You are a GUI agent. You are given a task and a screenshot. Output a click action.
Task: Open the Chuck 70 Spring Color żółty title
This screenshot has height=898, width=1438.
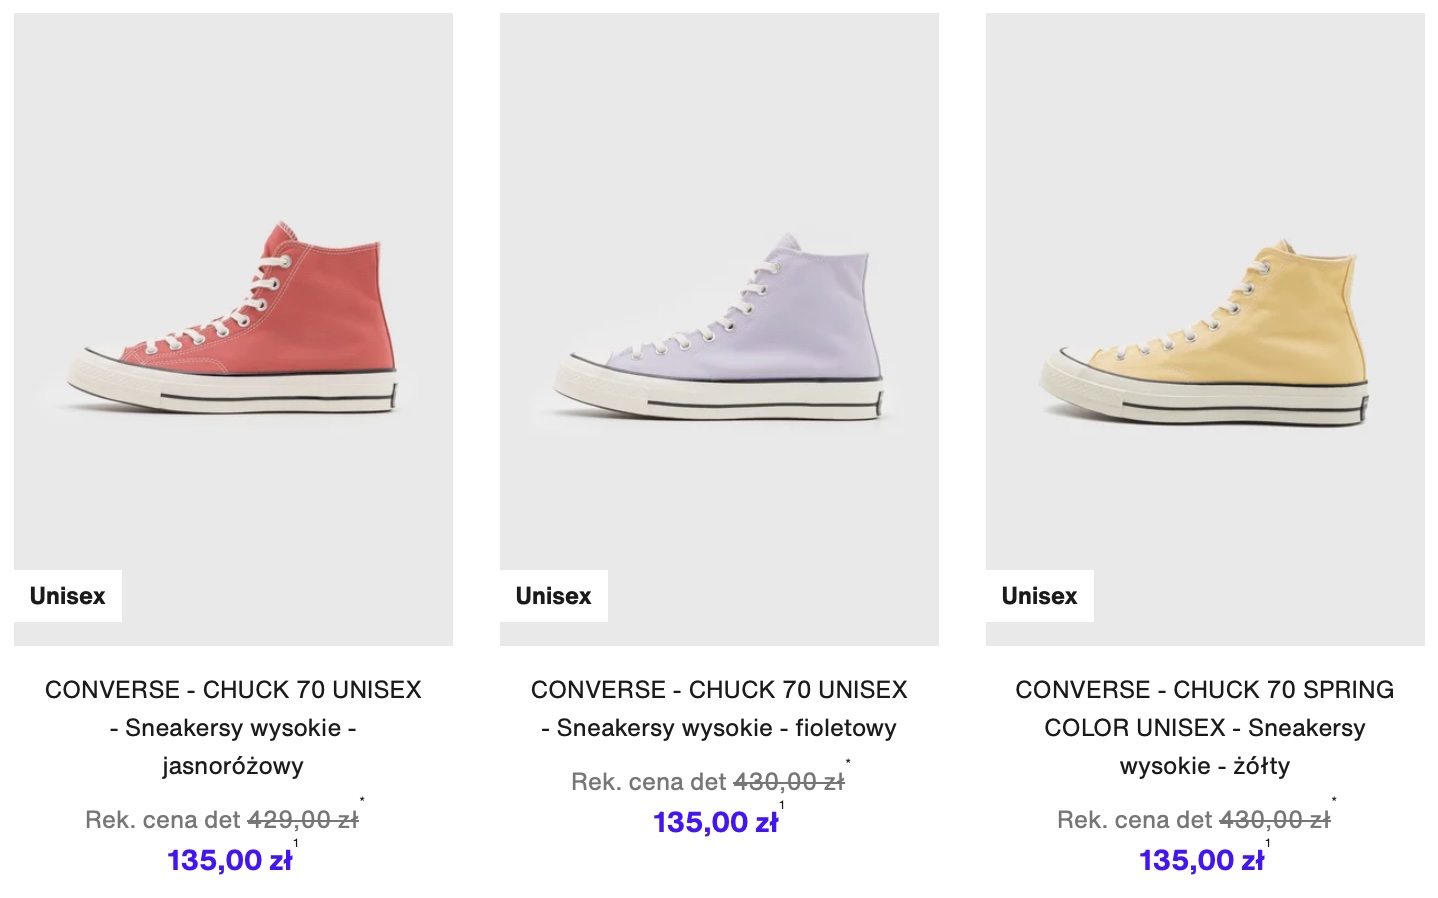click(1205, 728)
